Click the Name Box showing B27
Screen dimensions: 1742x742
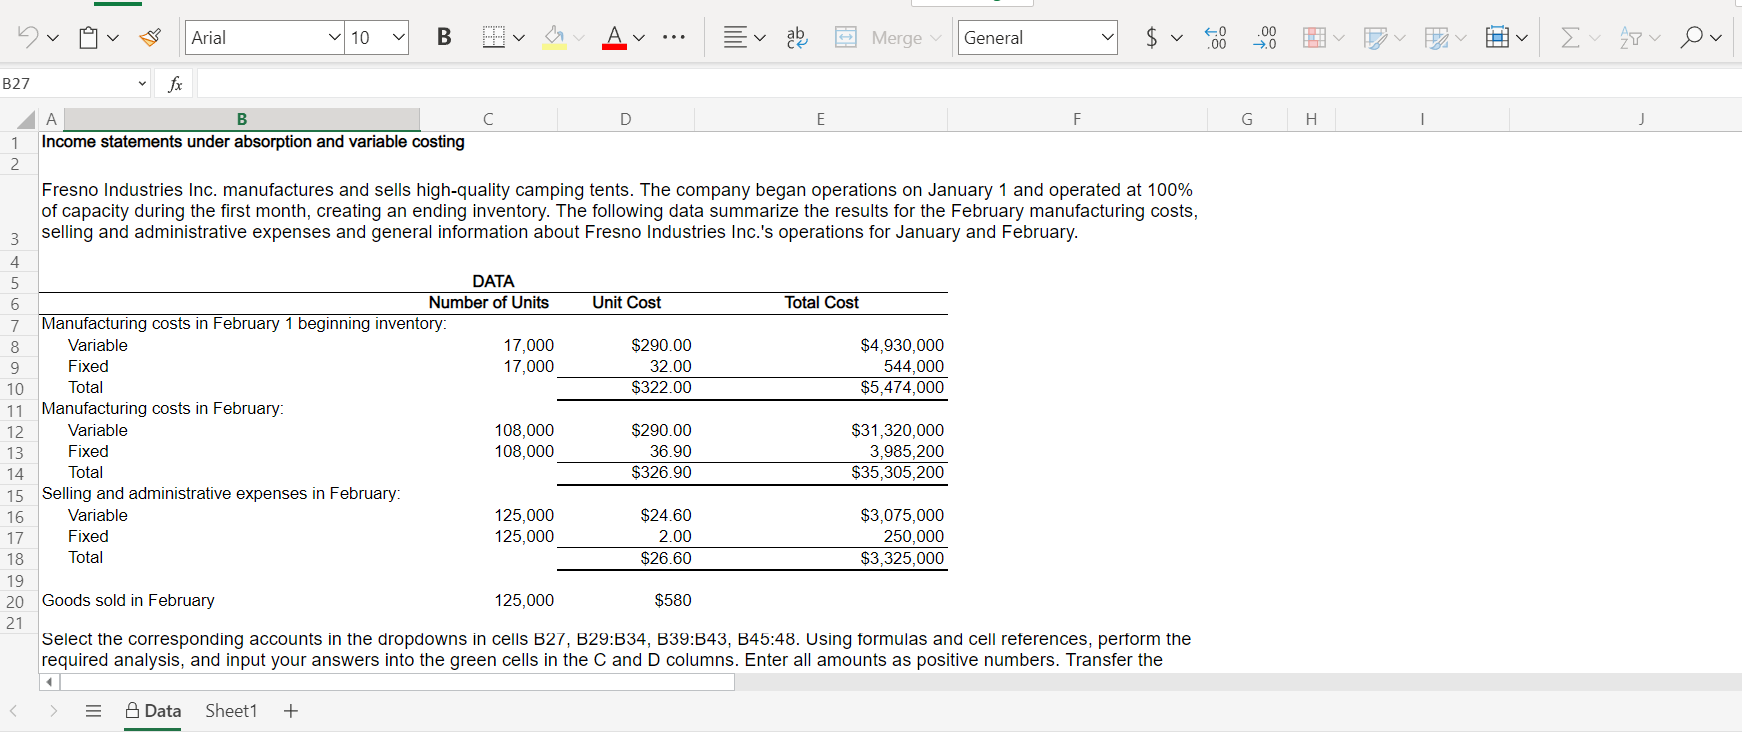pyautogui.click(x=66, y=83)
